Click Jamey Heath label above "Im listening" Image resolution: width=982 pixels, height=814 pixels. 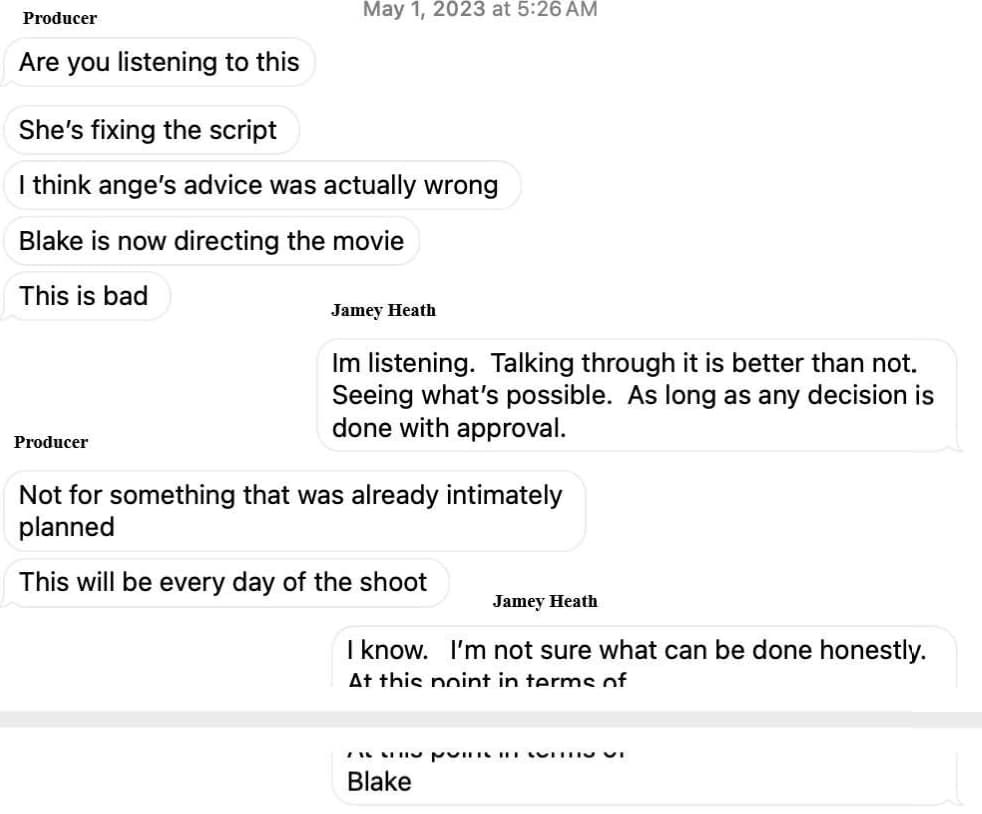tap(383, 310)
